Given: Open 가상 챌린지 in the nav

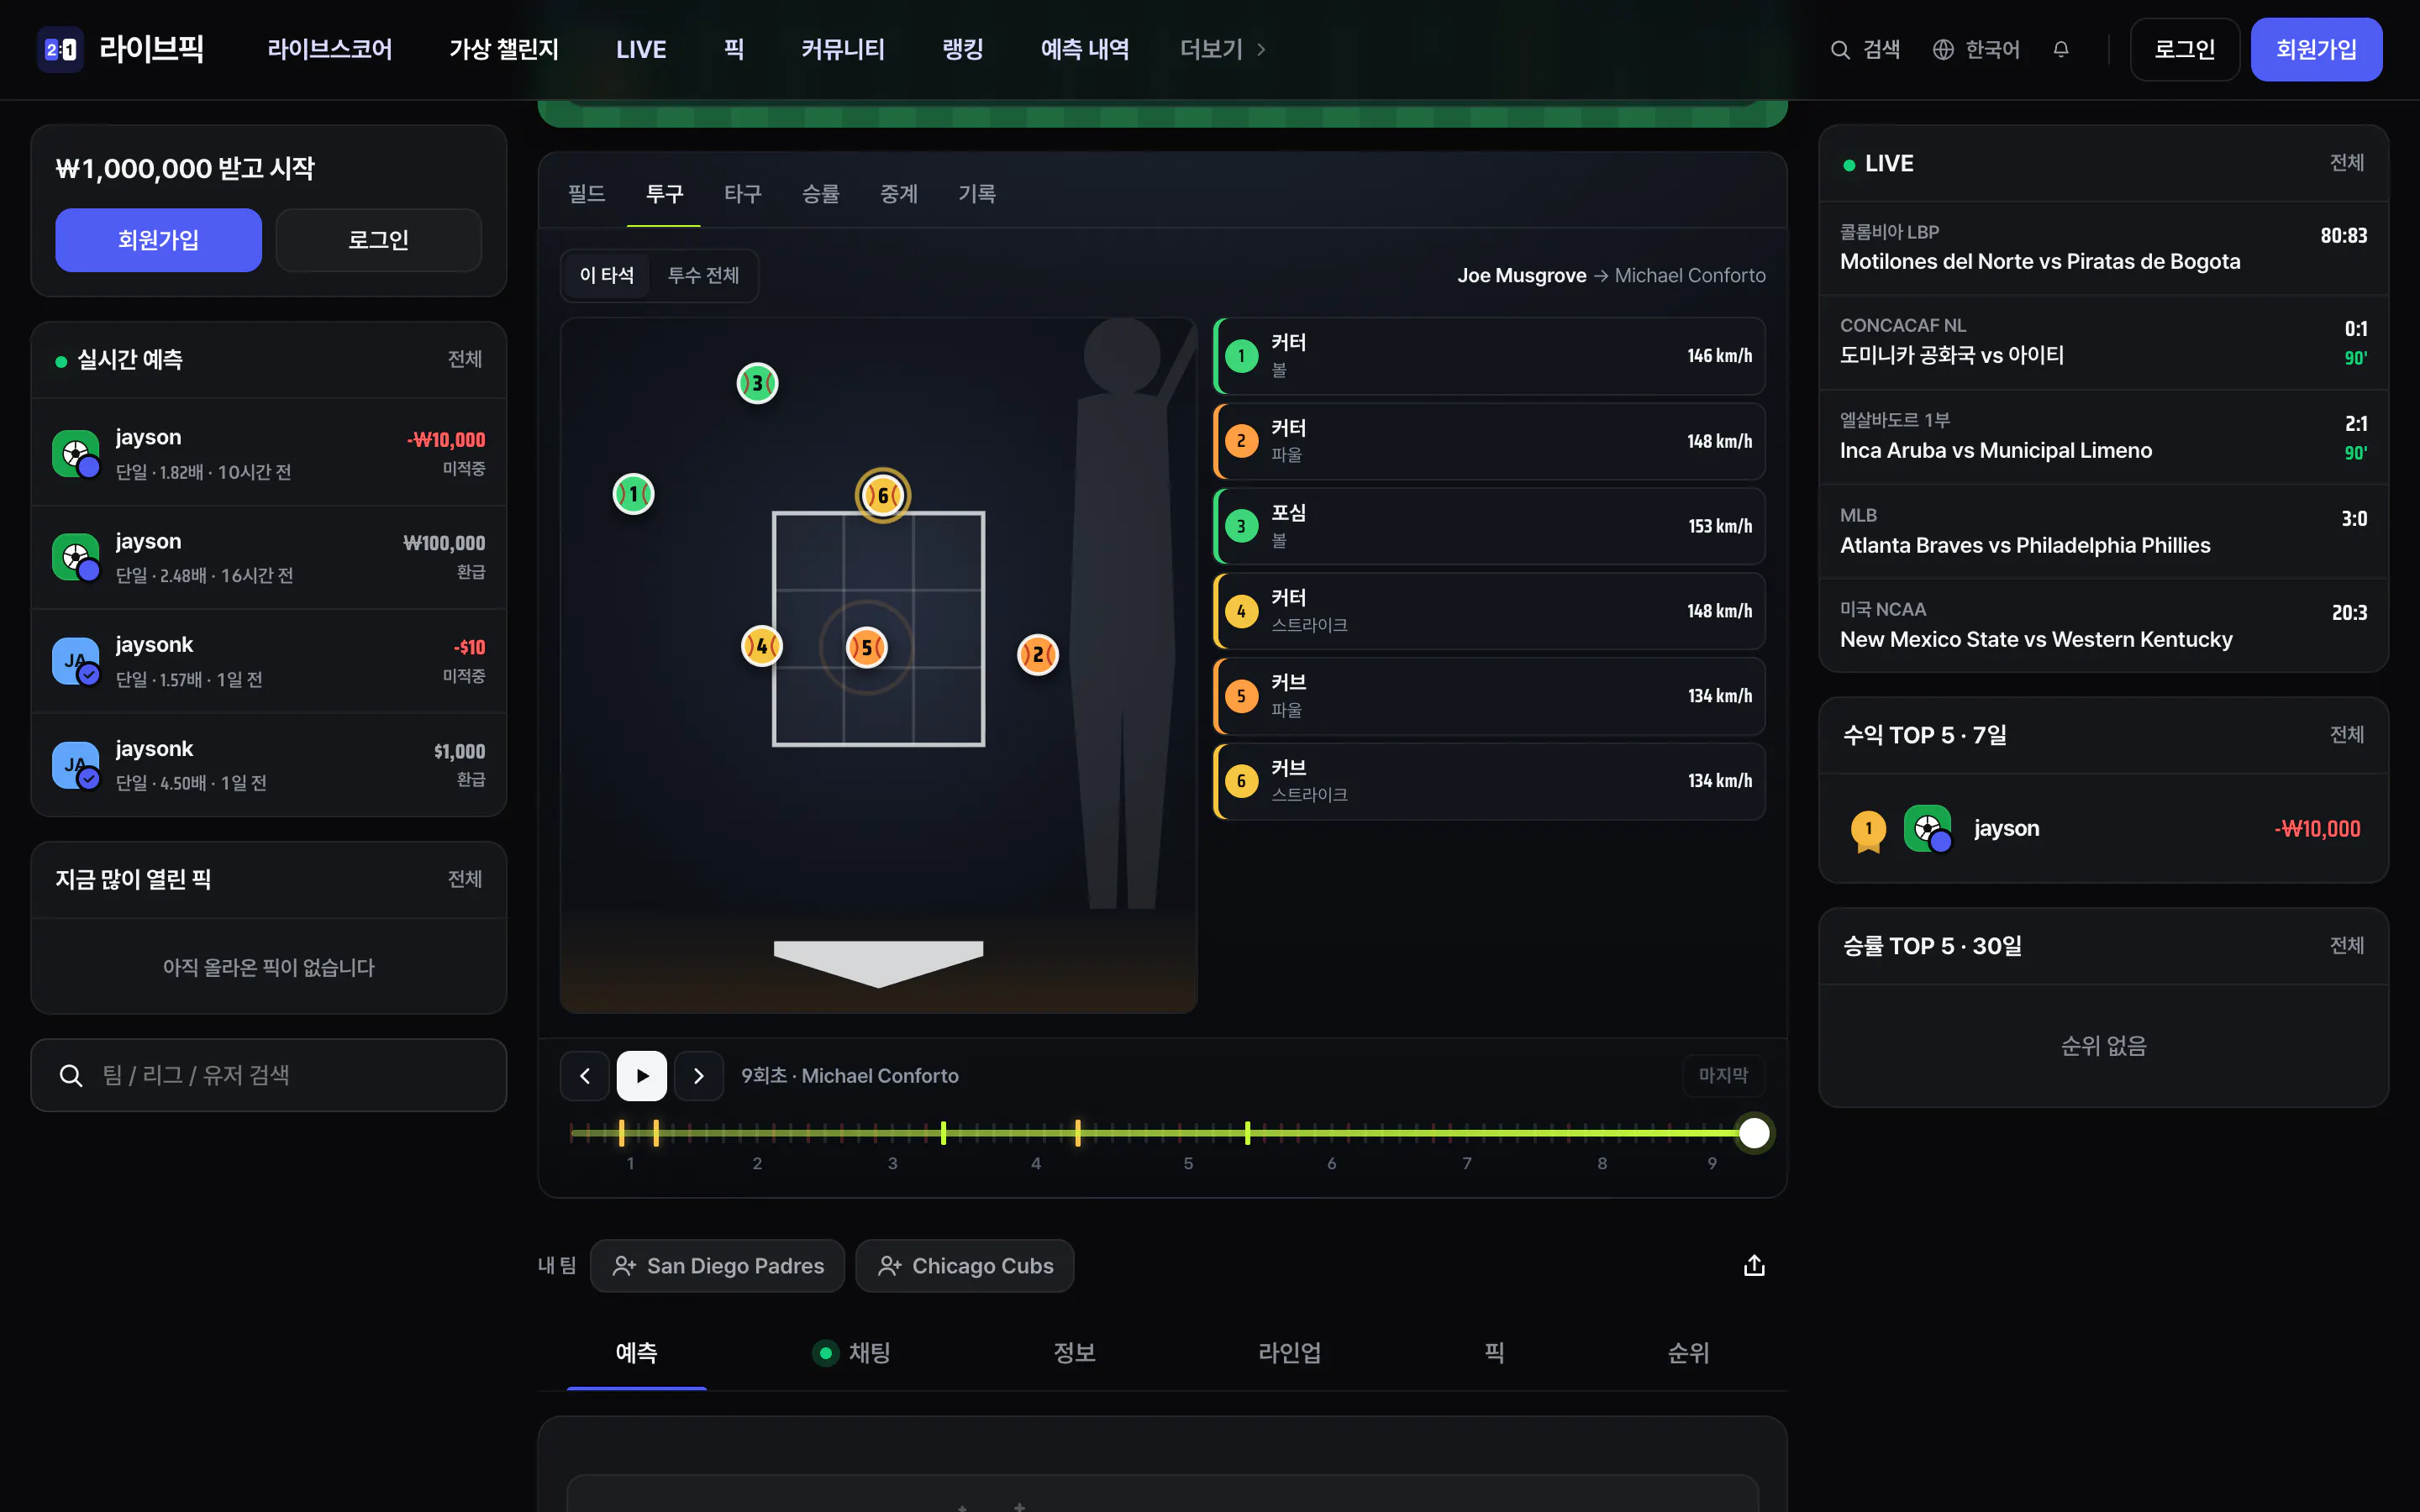Looking at the screenshot, I should pyautogui.click(x=504, y=49).
